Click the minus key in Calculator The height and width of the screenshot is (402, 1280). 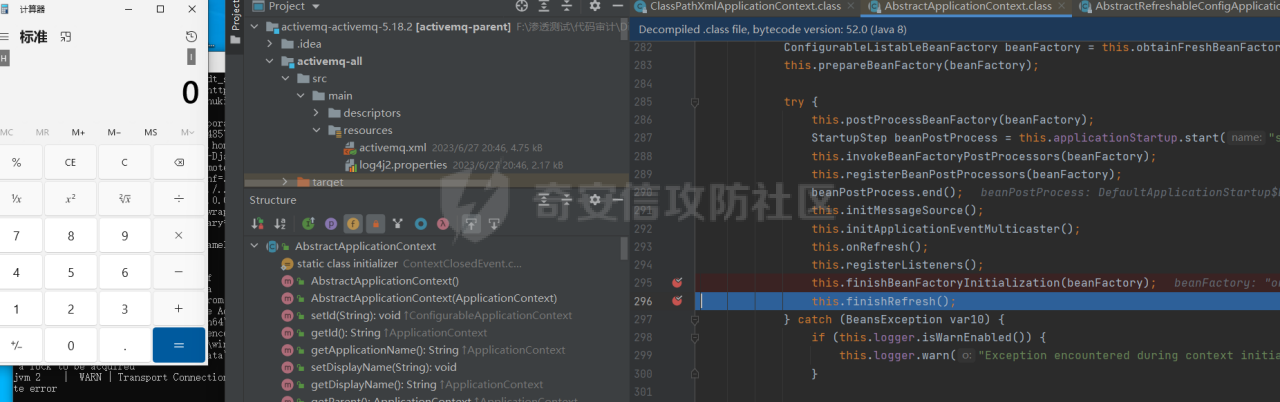pyautogui.click(x=179, y=272)
